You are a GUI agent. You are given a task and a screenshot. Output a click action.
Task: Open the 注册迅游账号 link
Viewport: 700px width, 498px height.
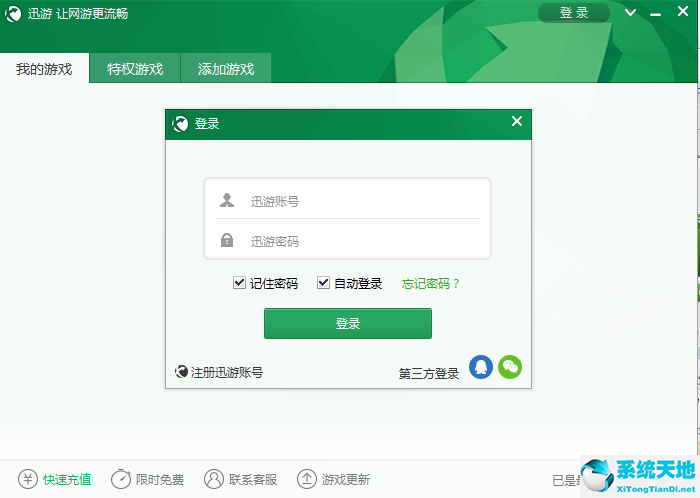pos(227,372)
